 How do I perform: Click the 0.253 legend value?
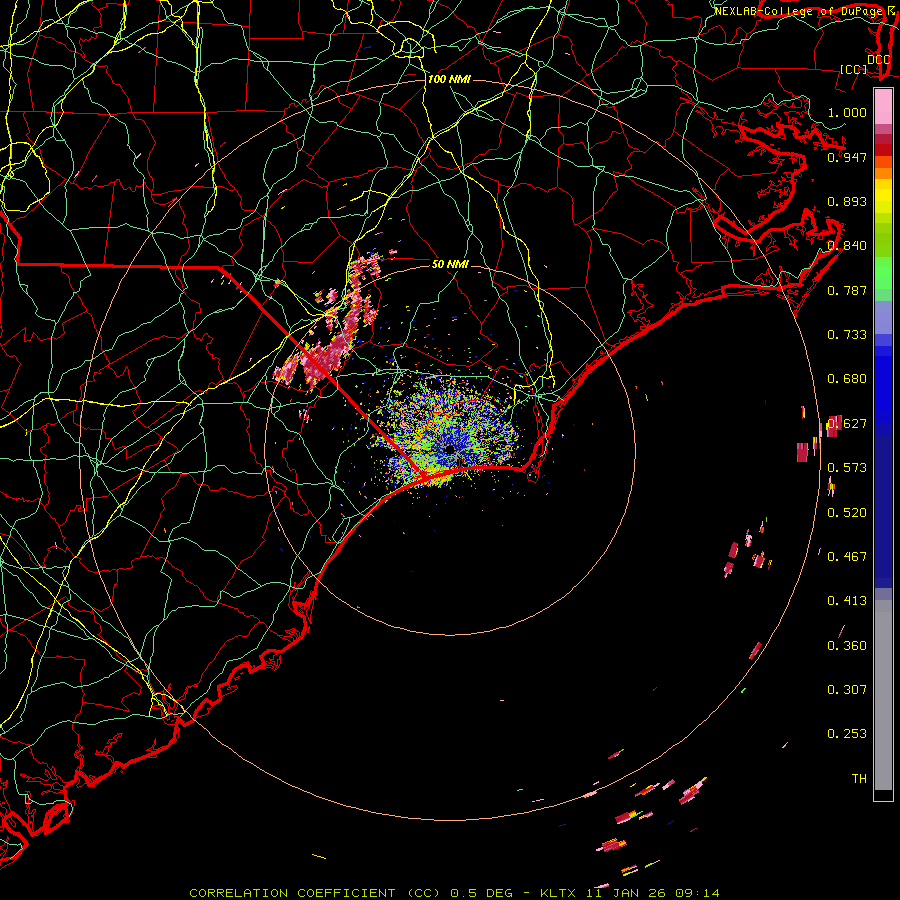click(x=847, y=734)
